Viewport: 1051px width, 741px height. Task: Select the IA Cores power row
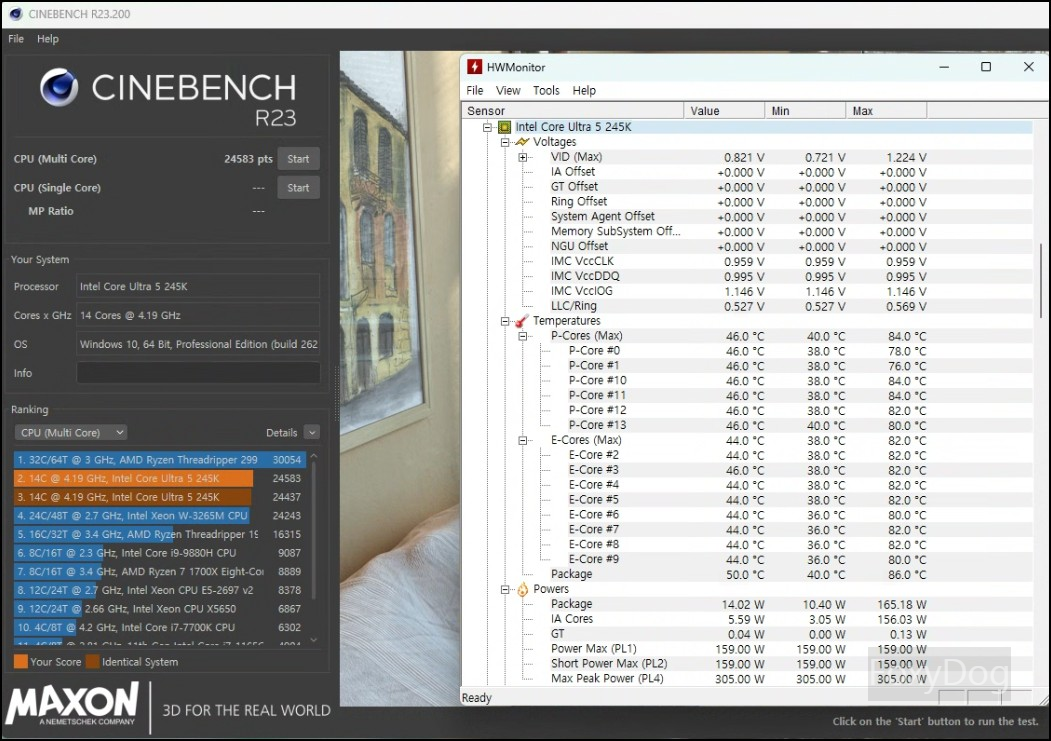tap(747, 619)
